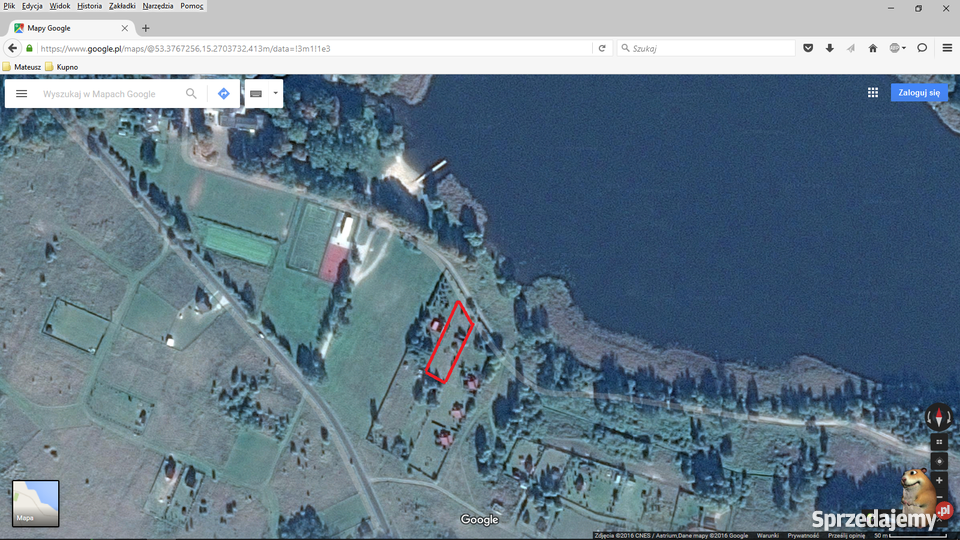Expand the input tools dropdown arrow

275,94
